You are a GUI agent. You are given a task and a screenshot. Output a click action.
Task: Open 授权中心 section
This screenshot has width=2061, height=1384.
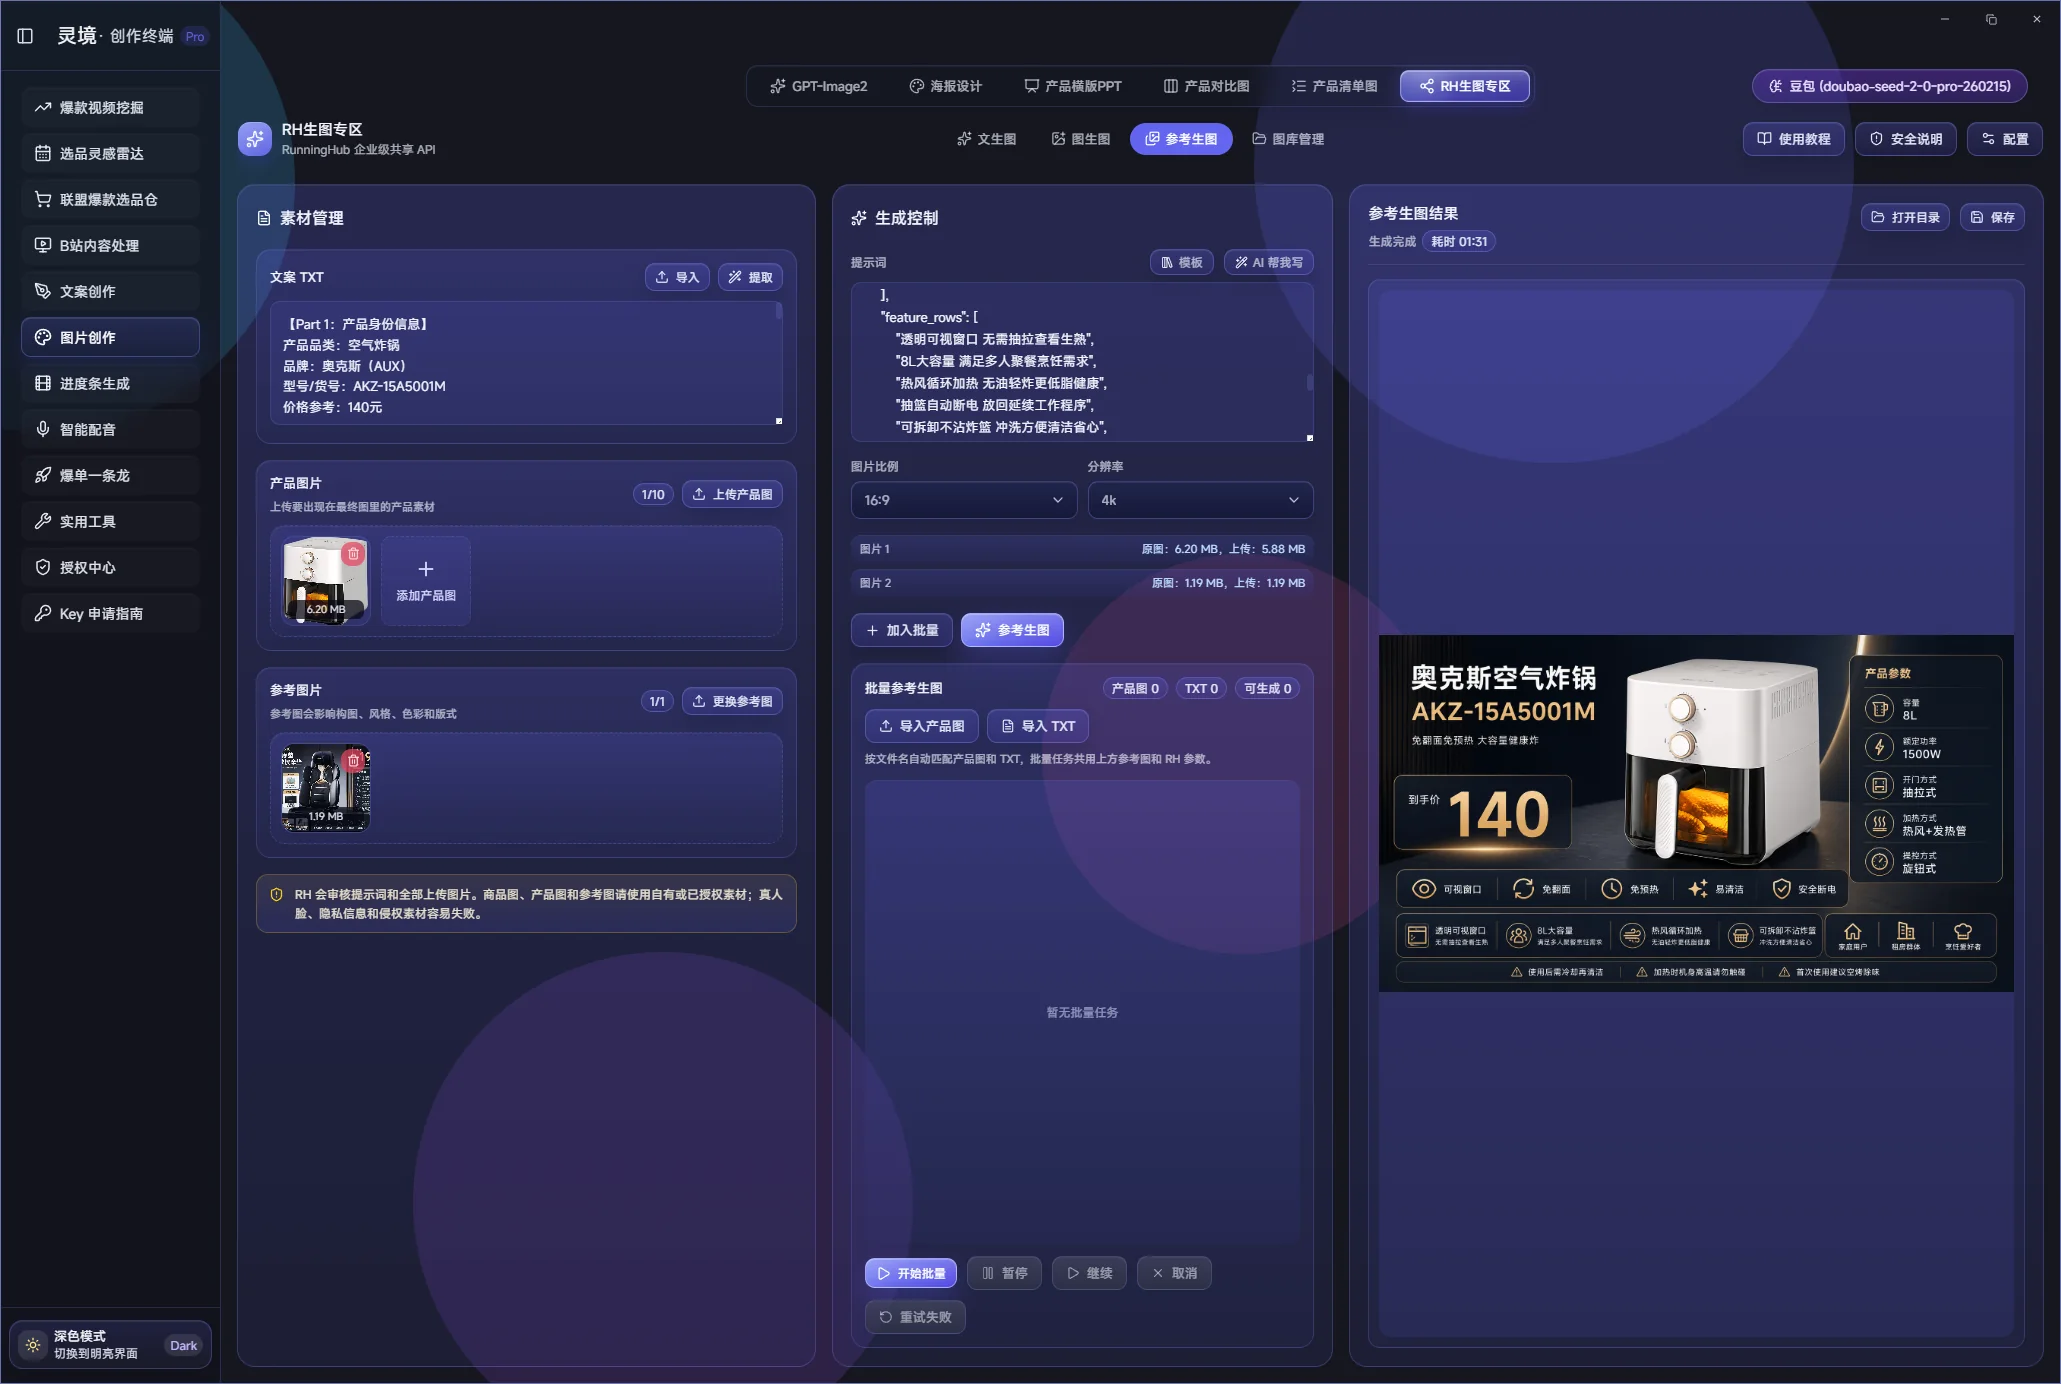coord(110,567)
